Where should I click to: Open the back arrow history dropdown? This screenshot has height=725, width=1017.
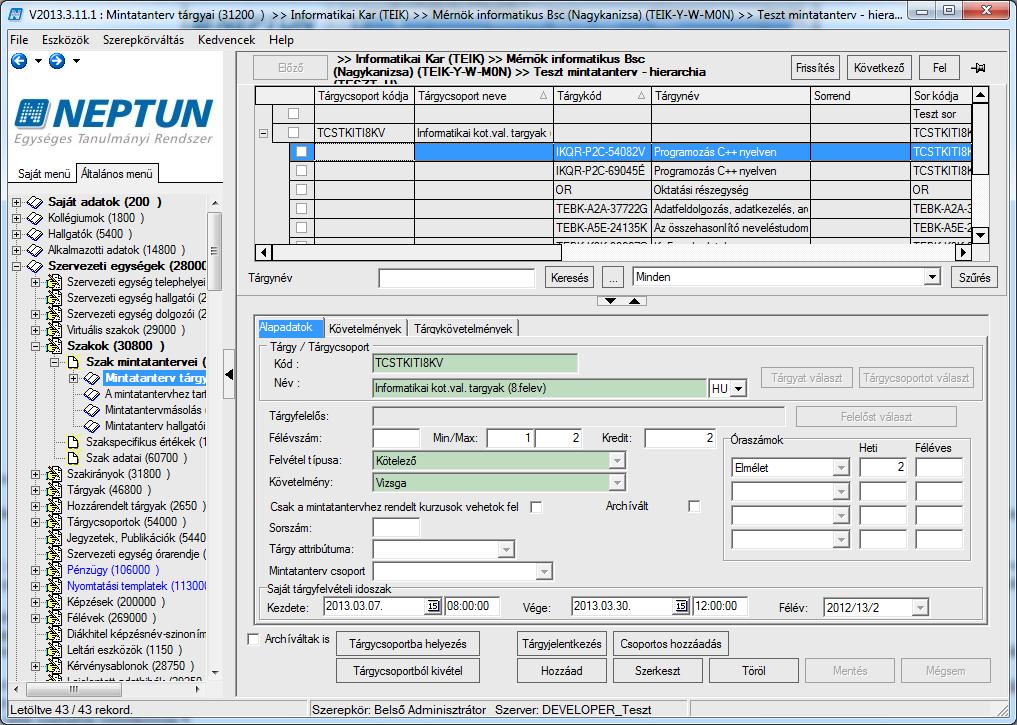pos(38,61)
